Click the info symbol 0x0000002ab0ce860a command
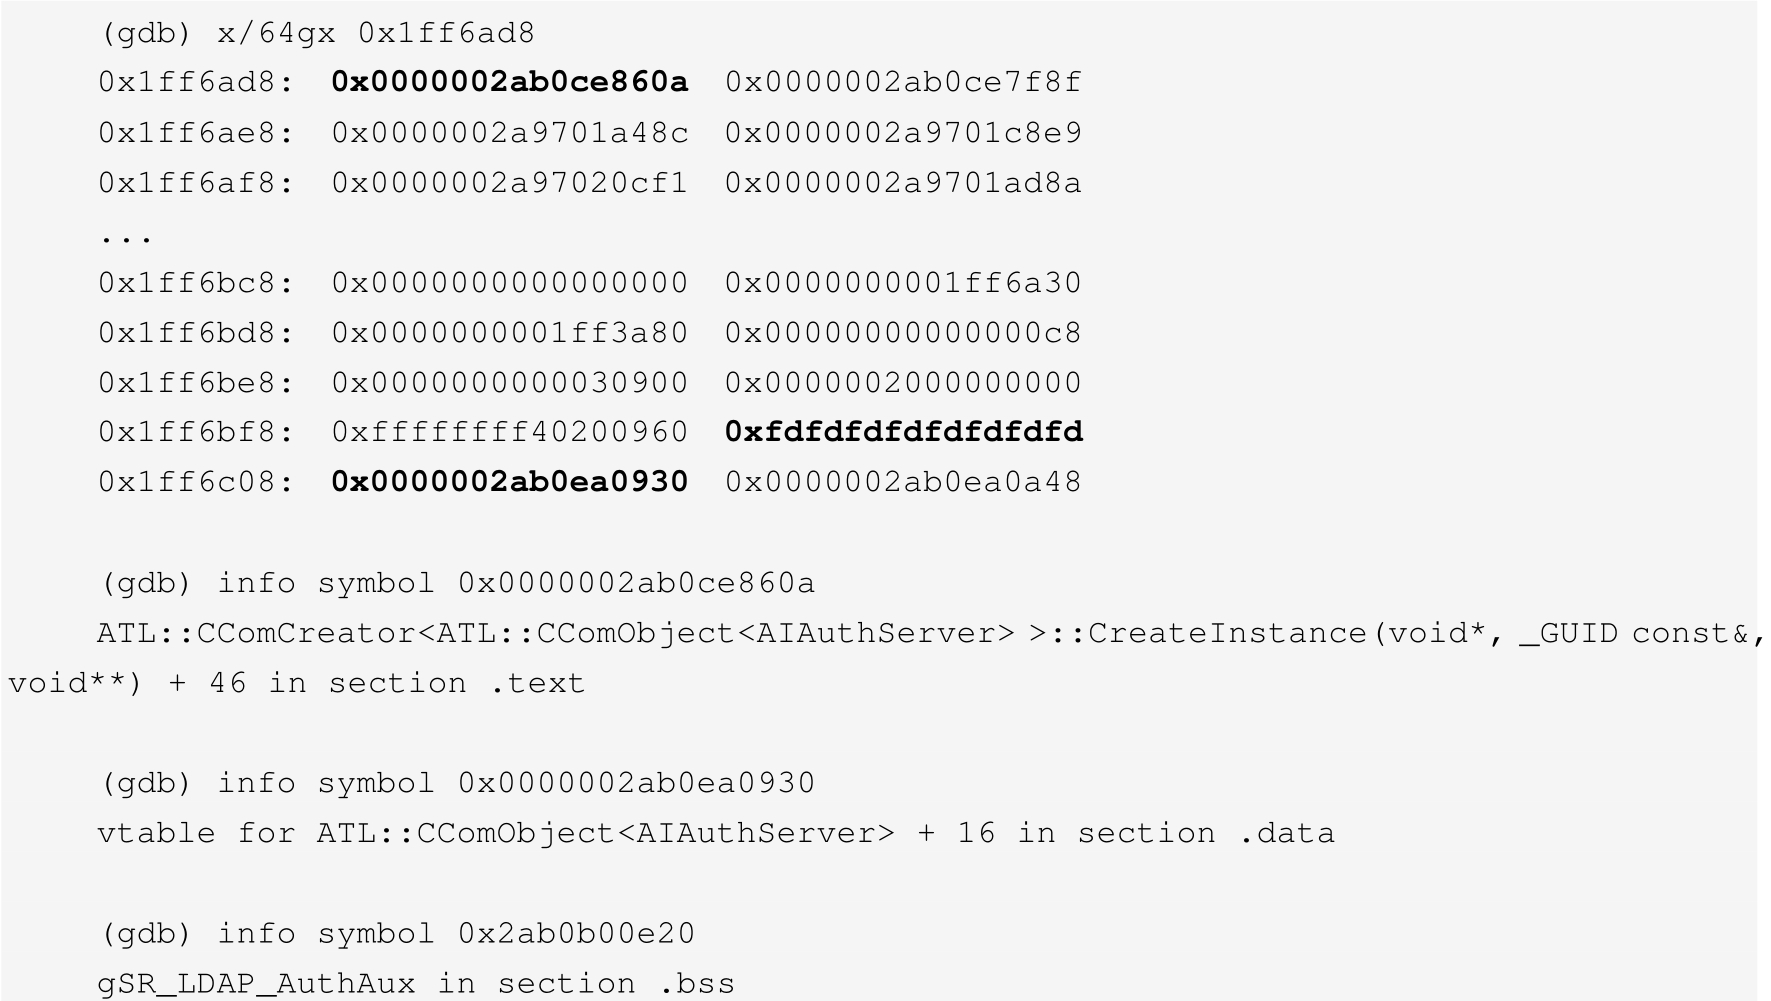This screenshot has width=1771, height=1001. (x=458, y=583)
